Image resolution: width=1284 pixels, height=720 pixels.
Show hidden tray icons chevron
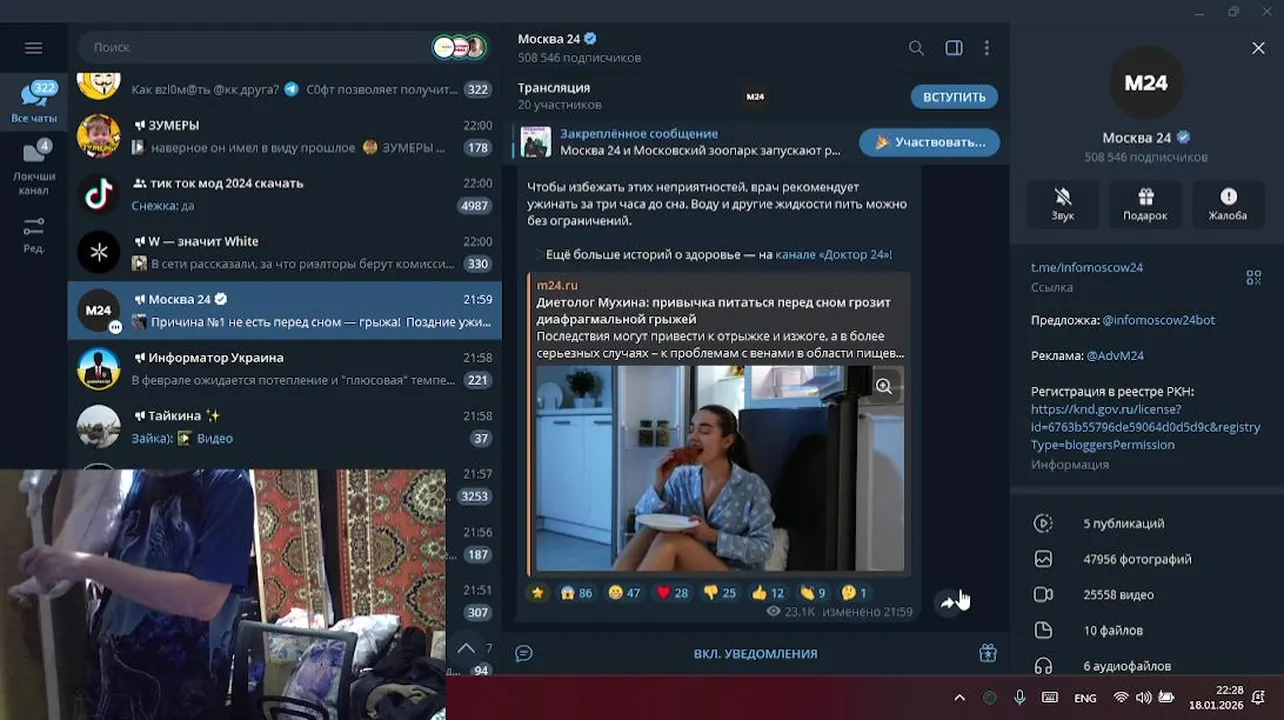pyautogui.click(x=959, y=698)
